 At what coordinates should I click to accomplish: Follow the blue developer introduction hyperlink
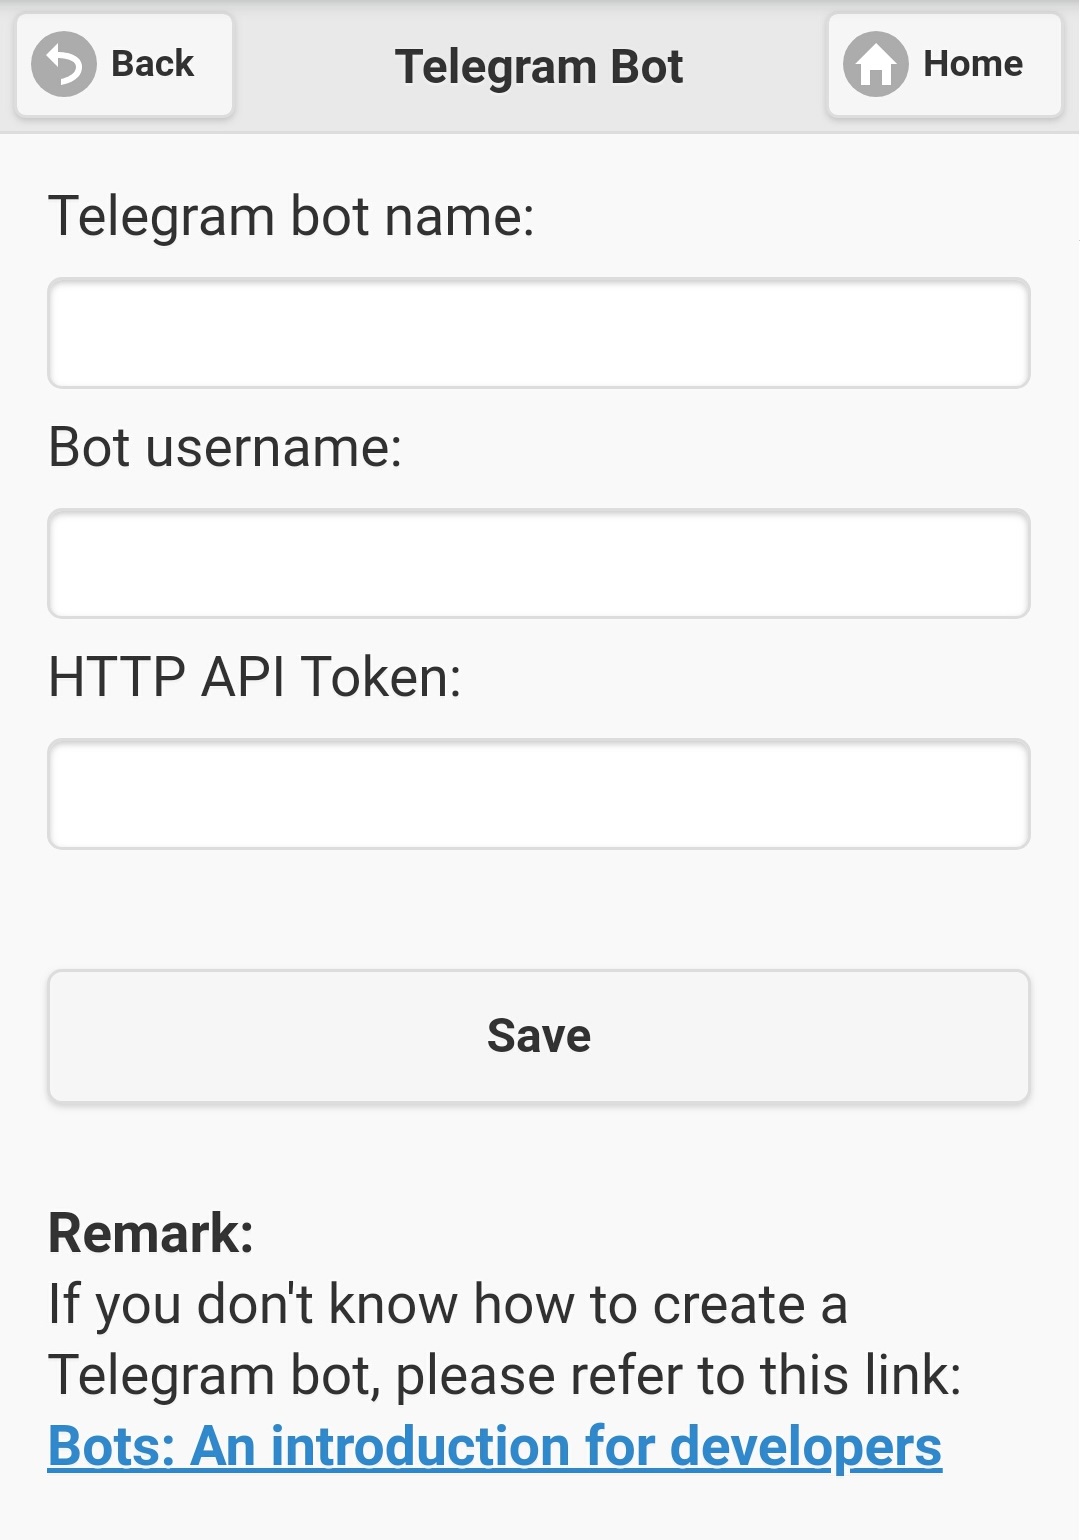[494, 1446]
